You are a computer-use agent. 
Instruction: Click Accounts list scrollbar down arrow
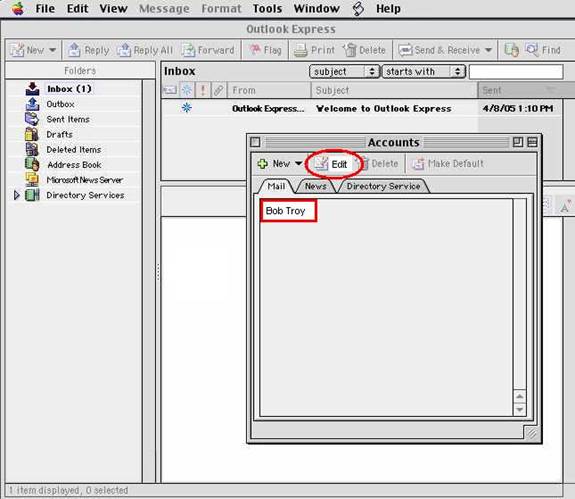[x=519, y=409]
